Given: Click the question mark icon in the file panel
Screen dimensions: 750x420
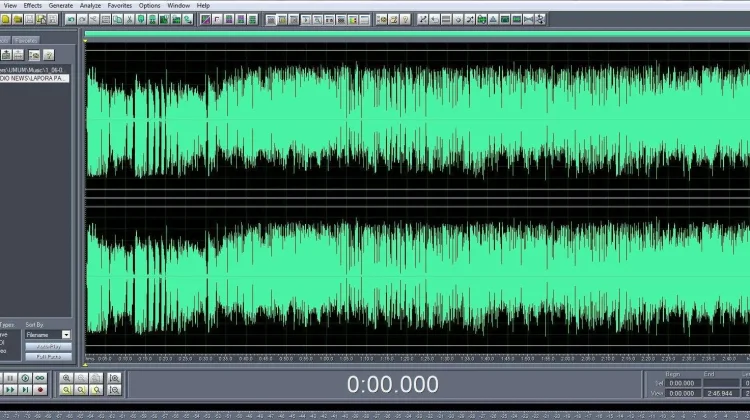Looking at the screenshot, I should (48, 55).
